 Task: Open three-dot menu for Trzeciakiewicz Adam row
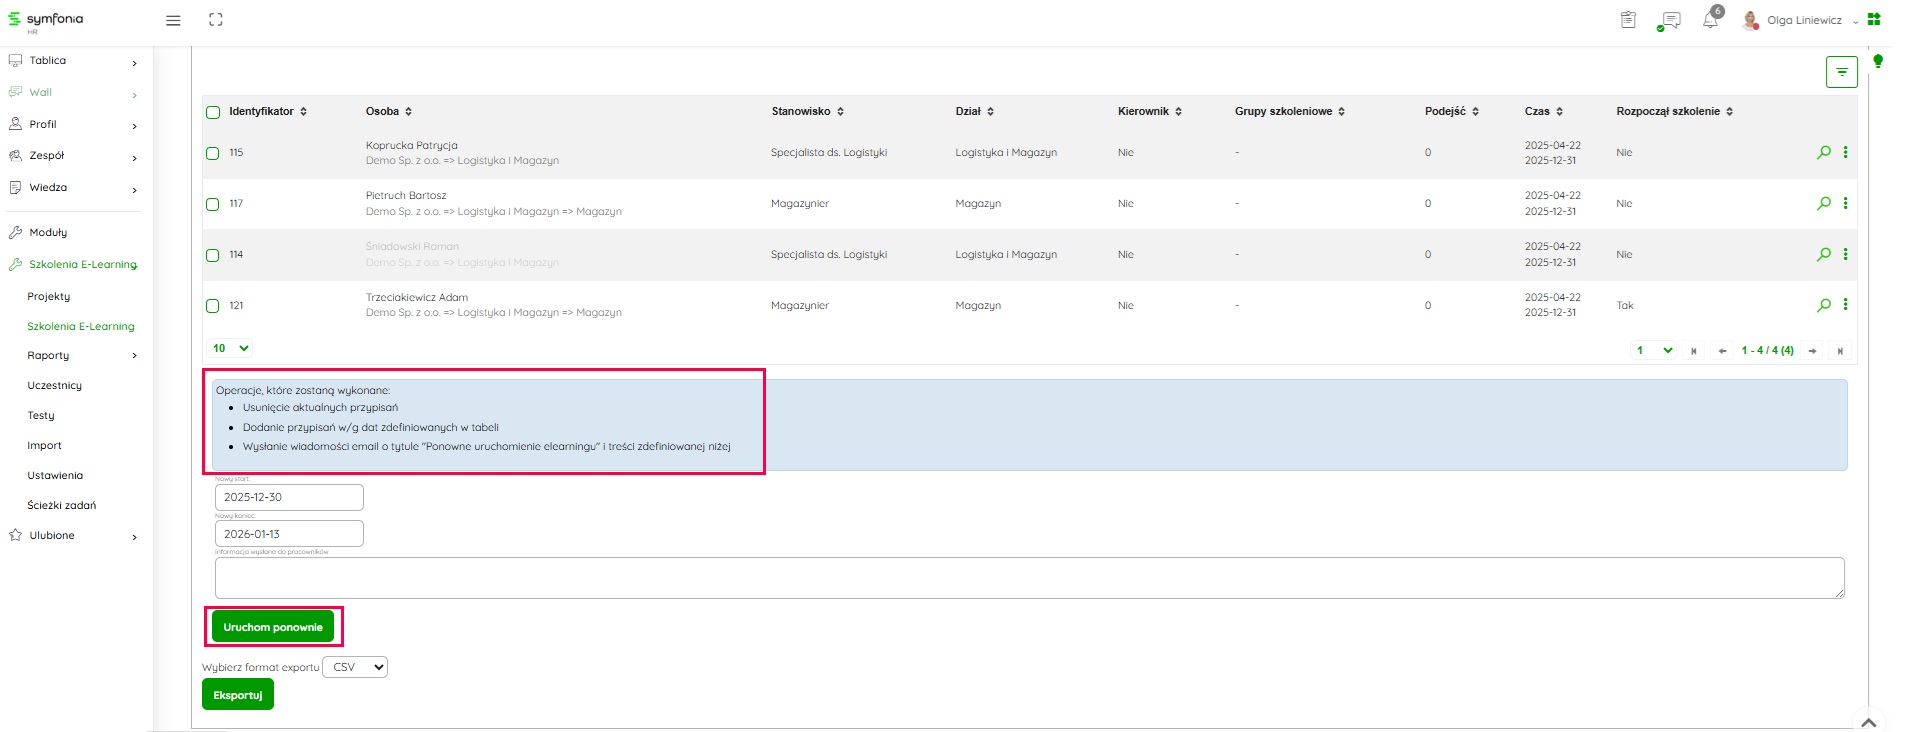click(1845, 305)
